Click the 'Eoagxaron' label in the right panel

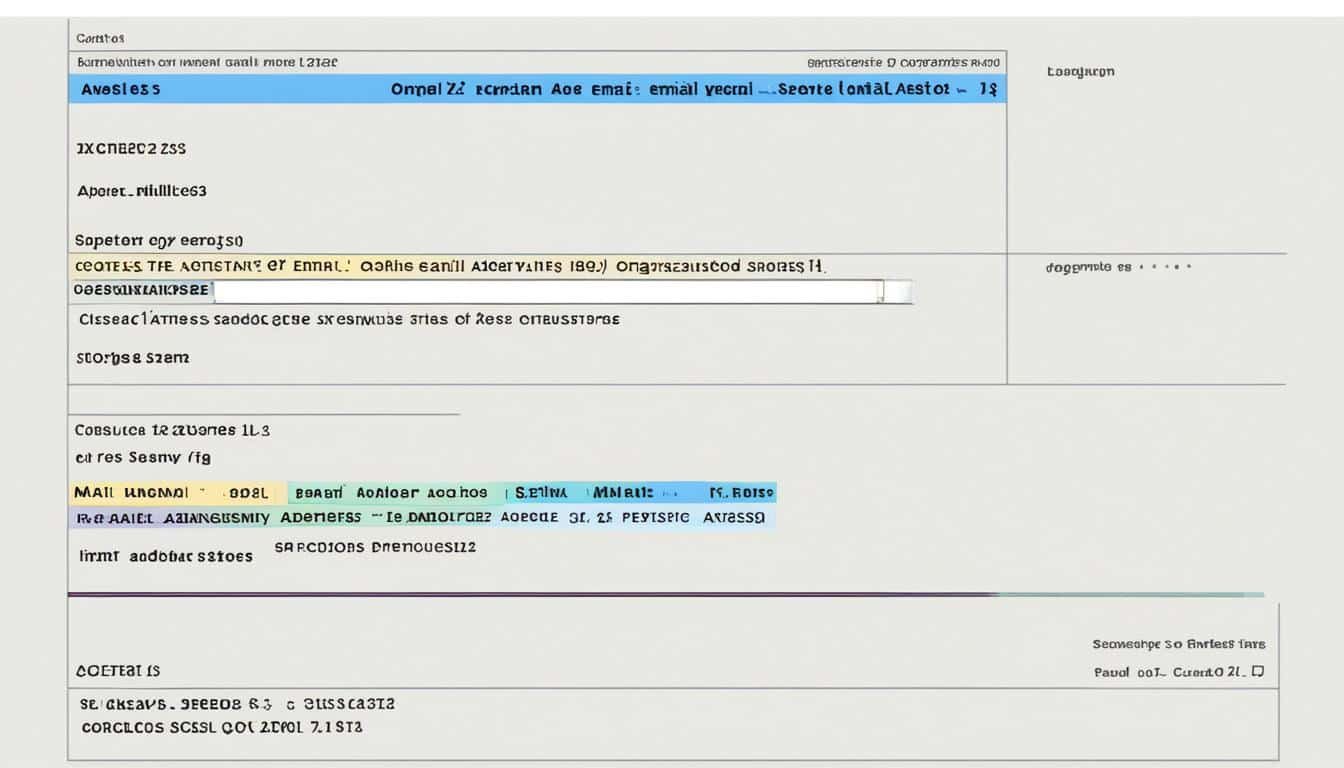click(1080, 72)
